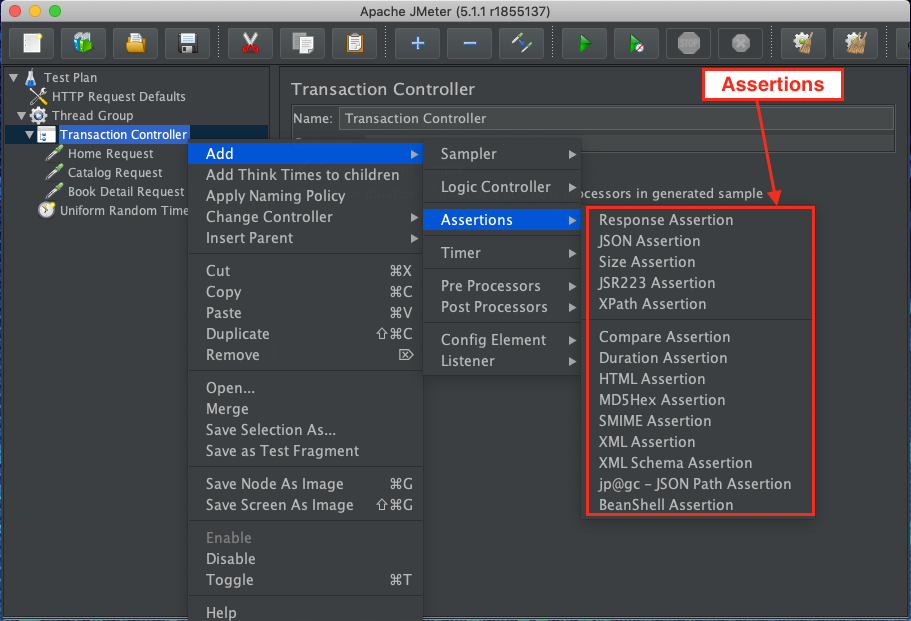
Task: Open the Logic Controller submenu
Action: (x=502, y=187)
